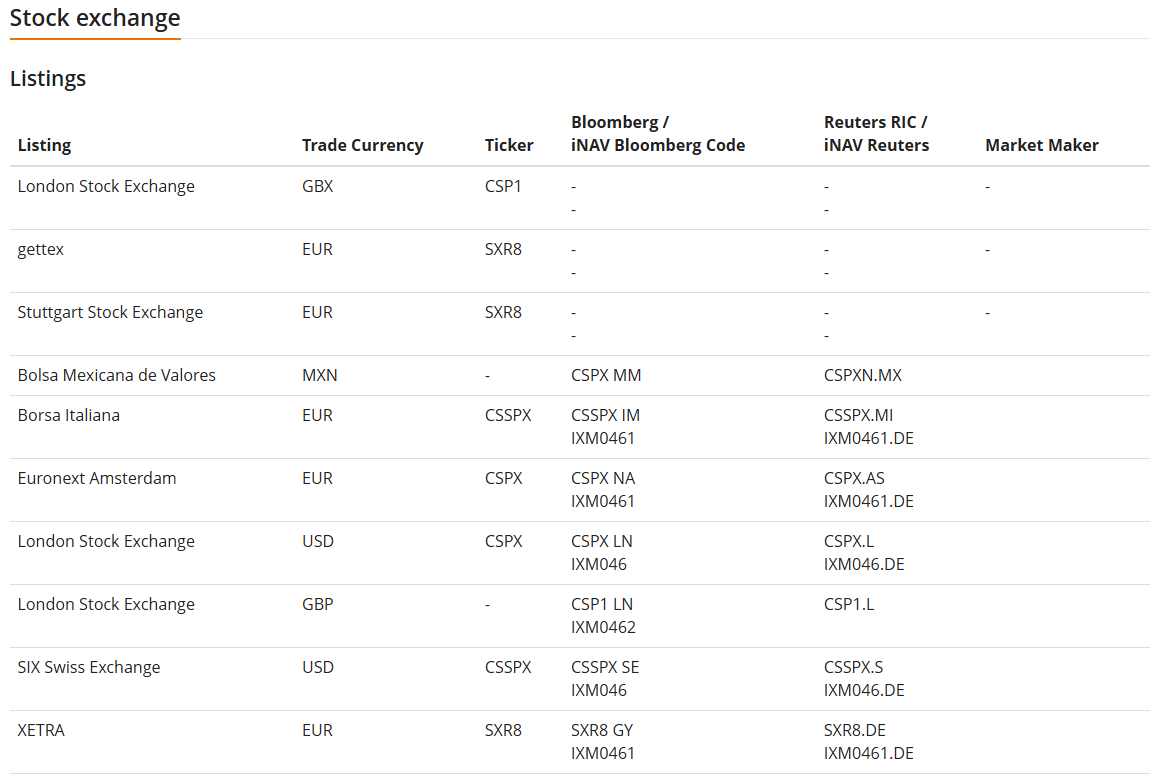Select London Stock Exchange in the USD row
The image size is (1162, 777).
click(x=106, y=541)
